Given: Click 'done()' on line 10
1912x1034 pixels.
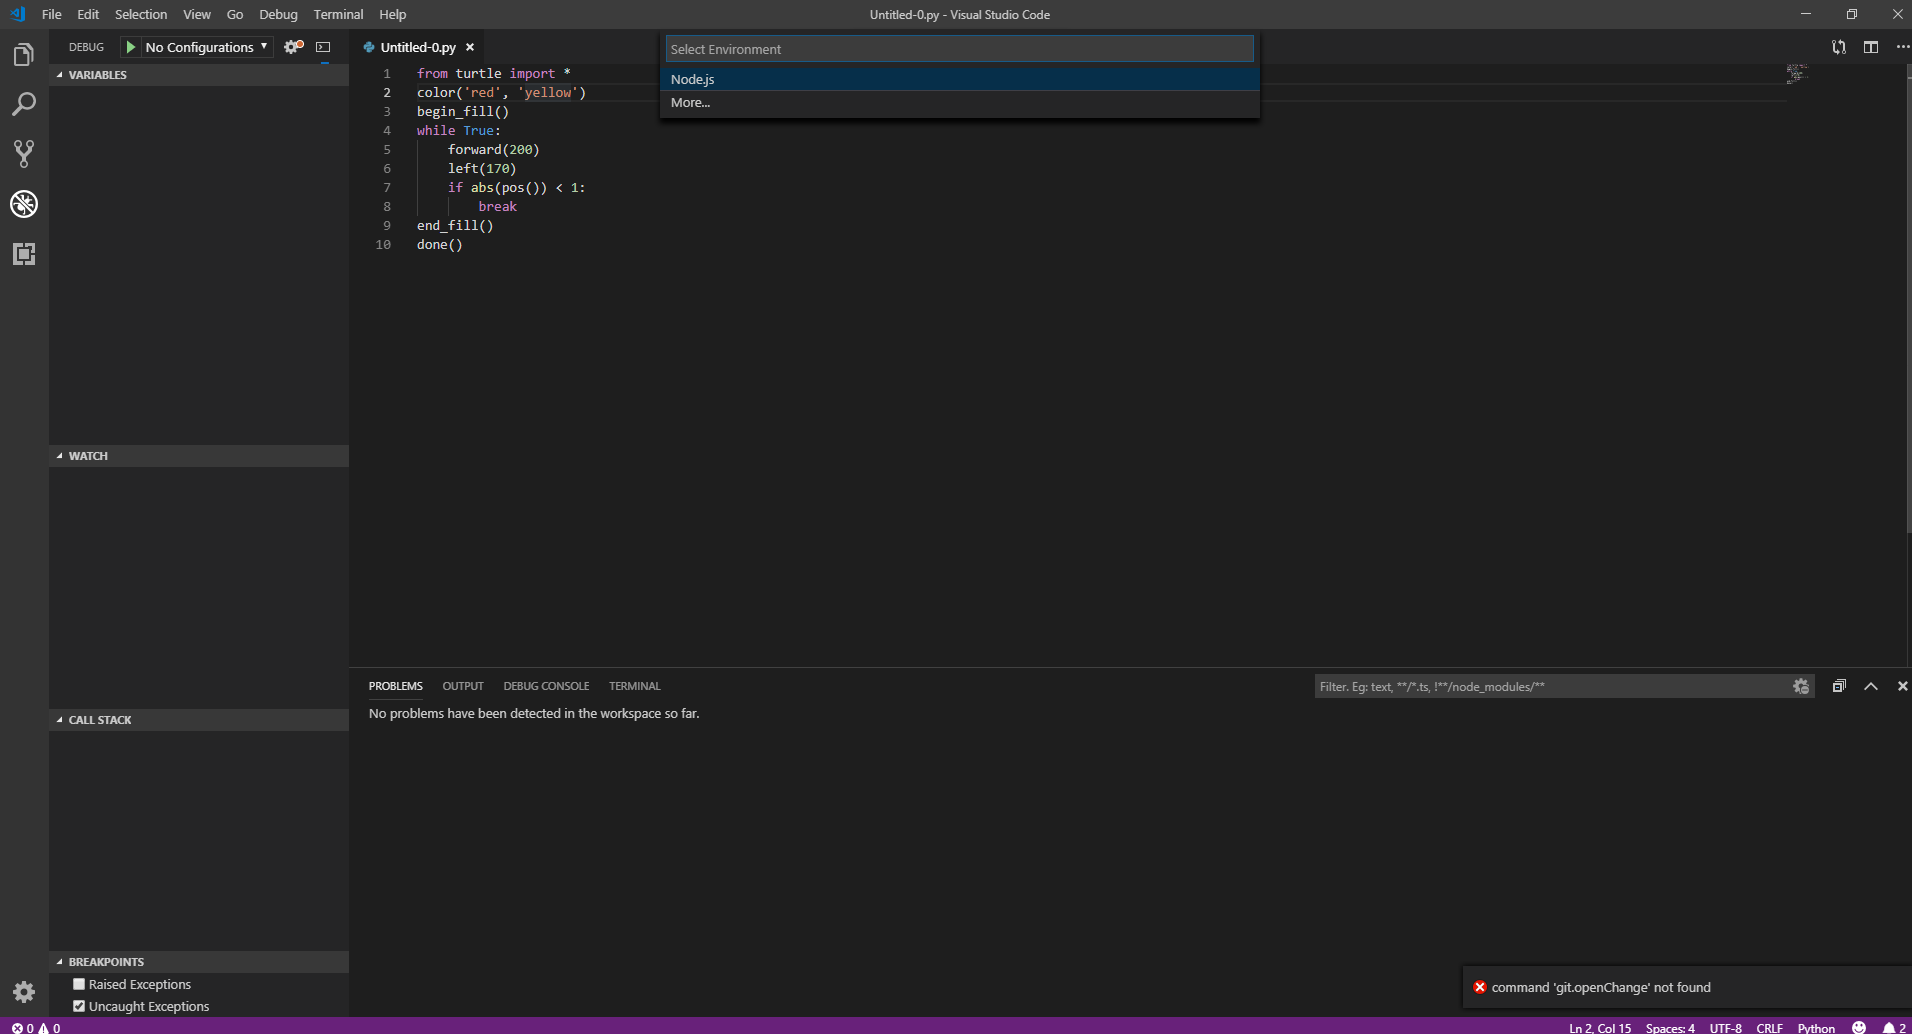Looking at the screenshot, I should point(440,244).
